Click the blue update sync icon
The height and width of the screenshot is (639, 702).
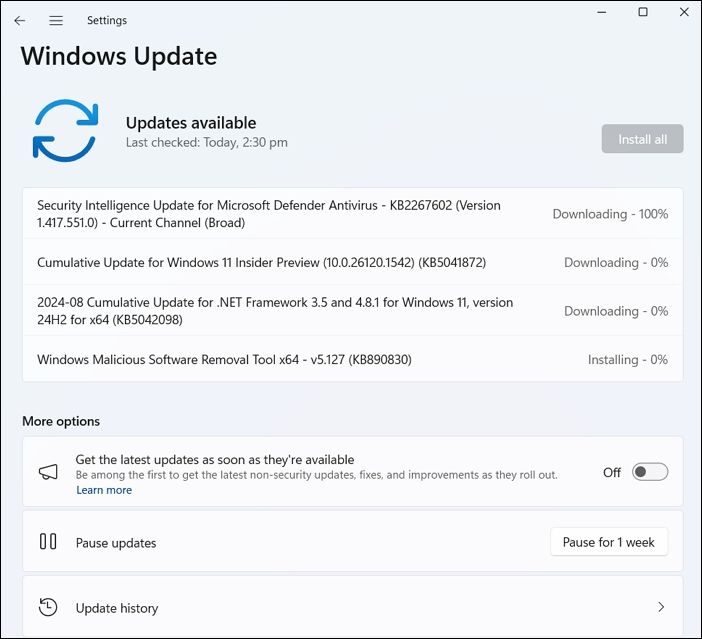coord(65,131)
